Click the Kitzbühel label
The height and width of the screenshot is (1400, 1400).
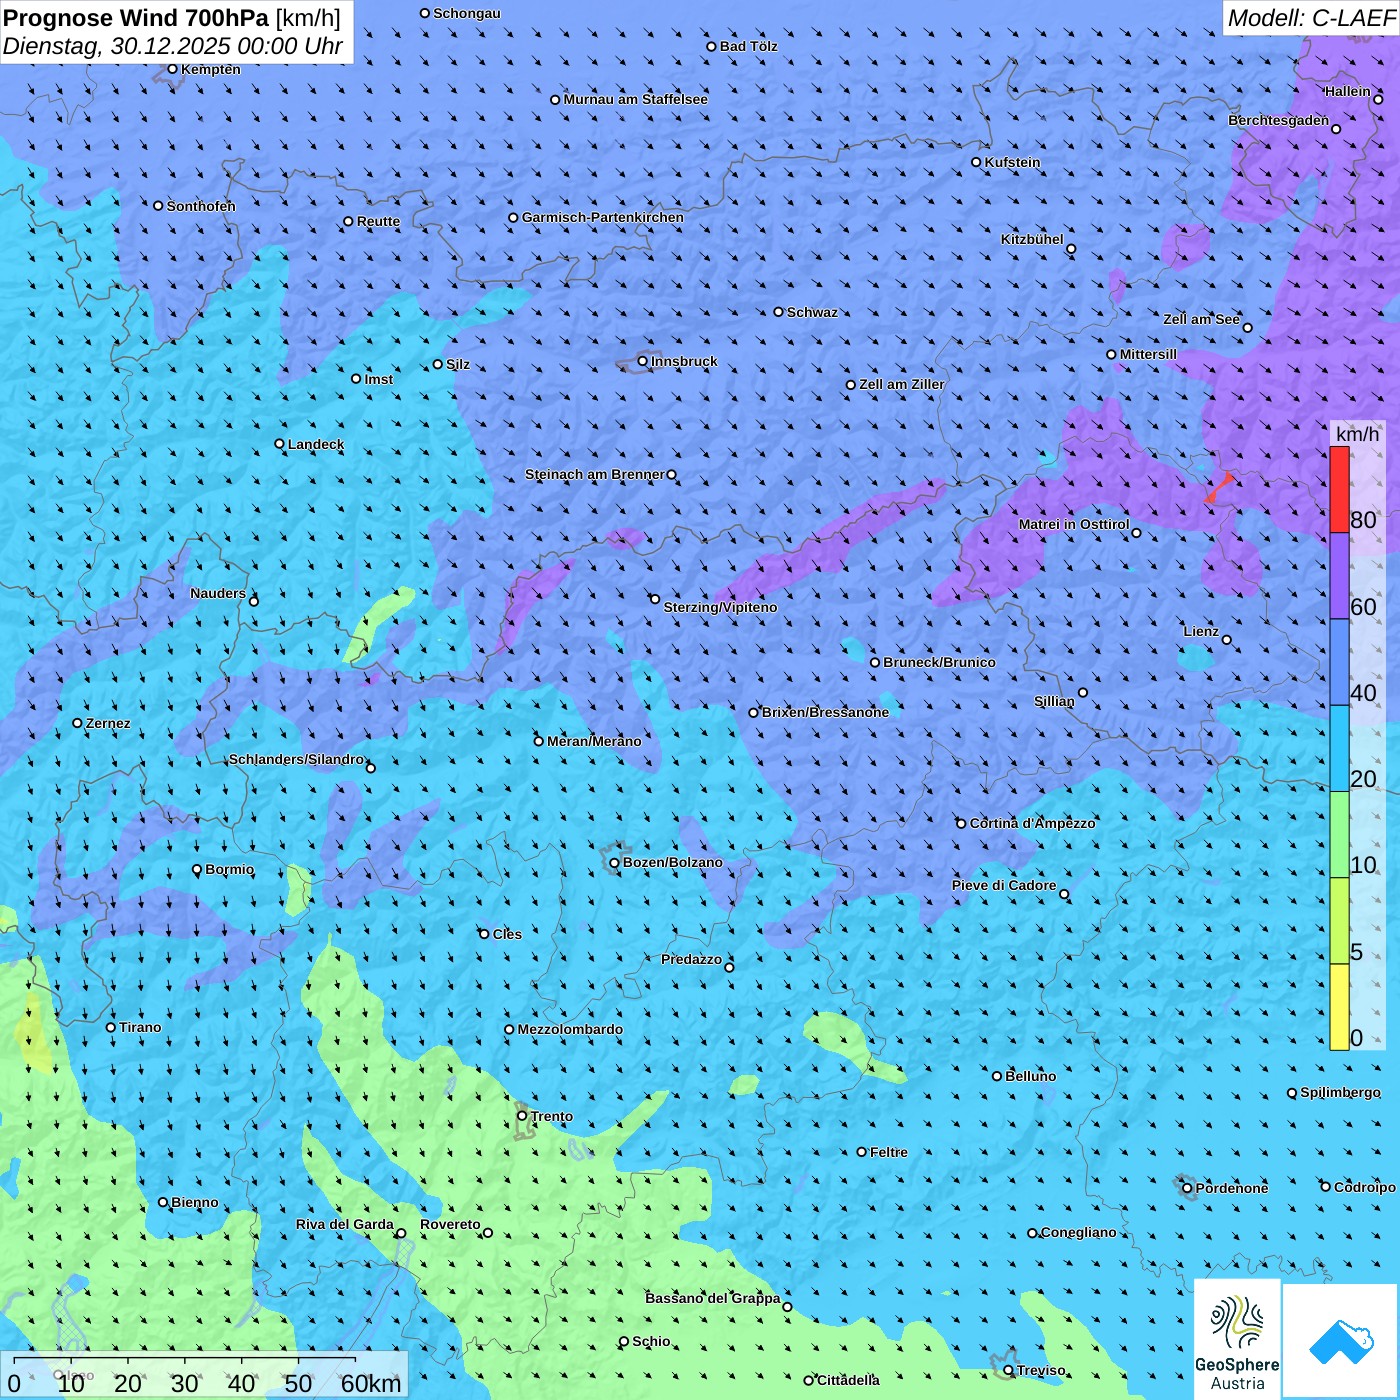point(1032,239)
